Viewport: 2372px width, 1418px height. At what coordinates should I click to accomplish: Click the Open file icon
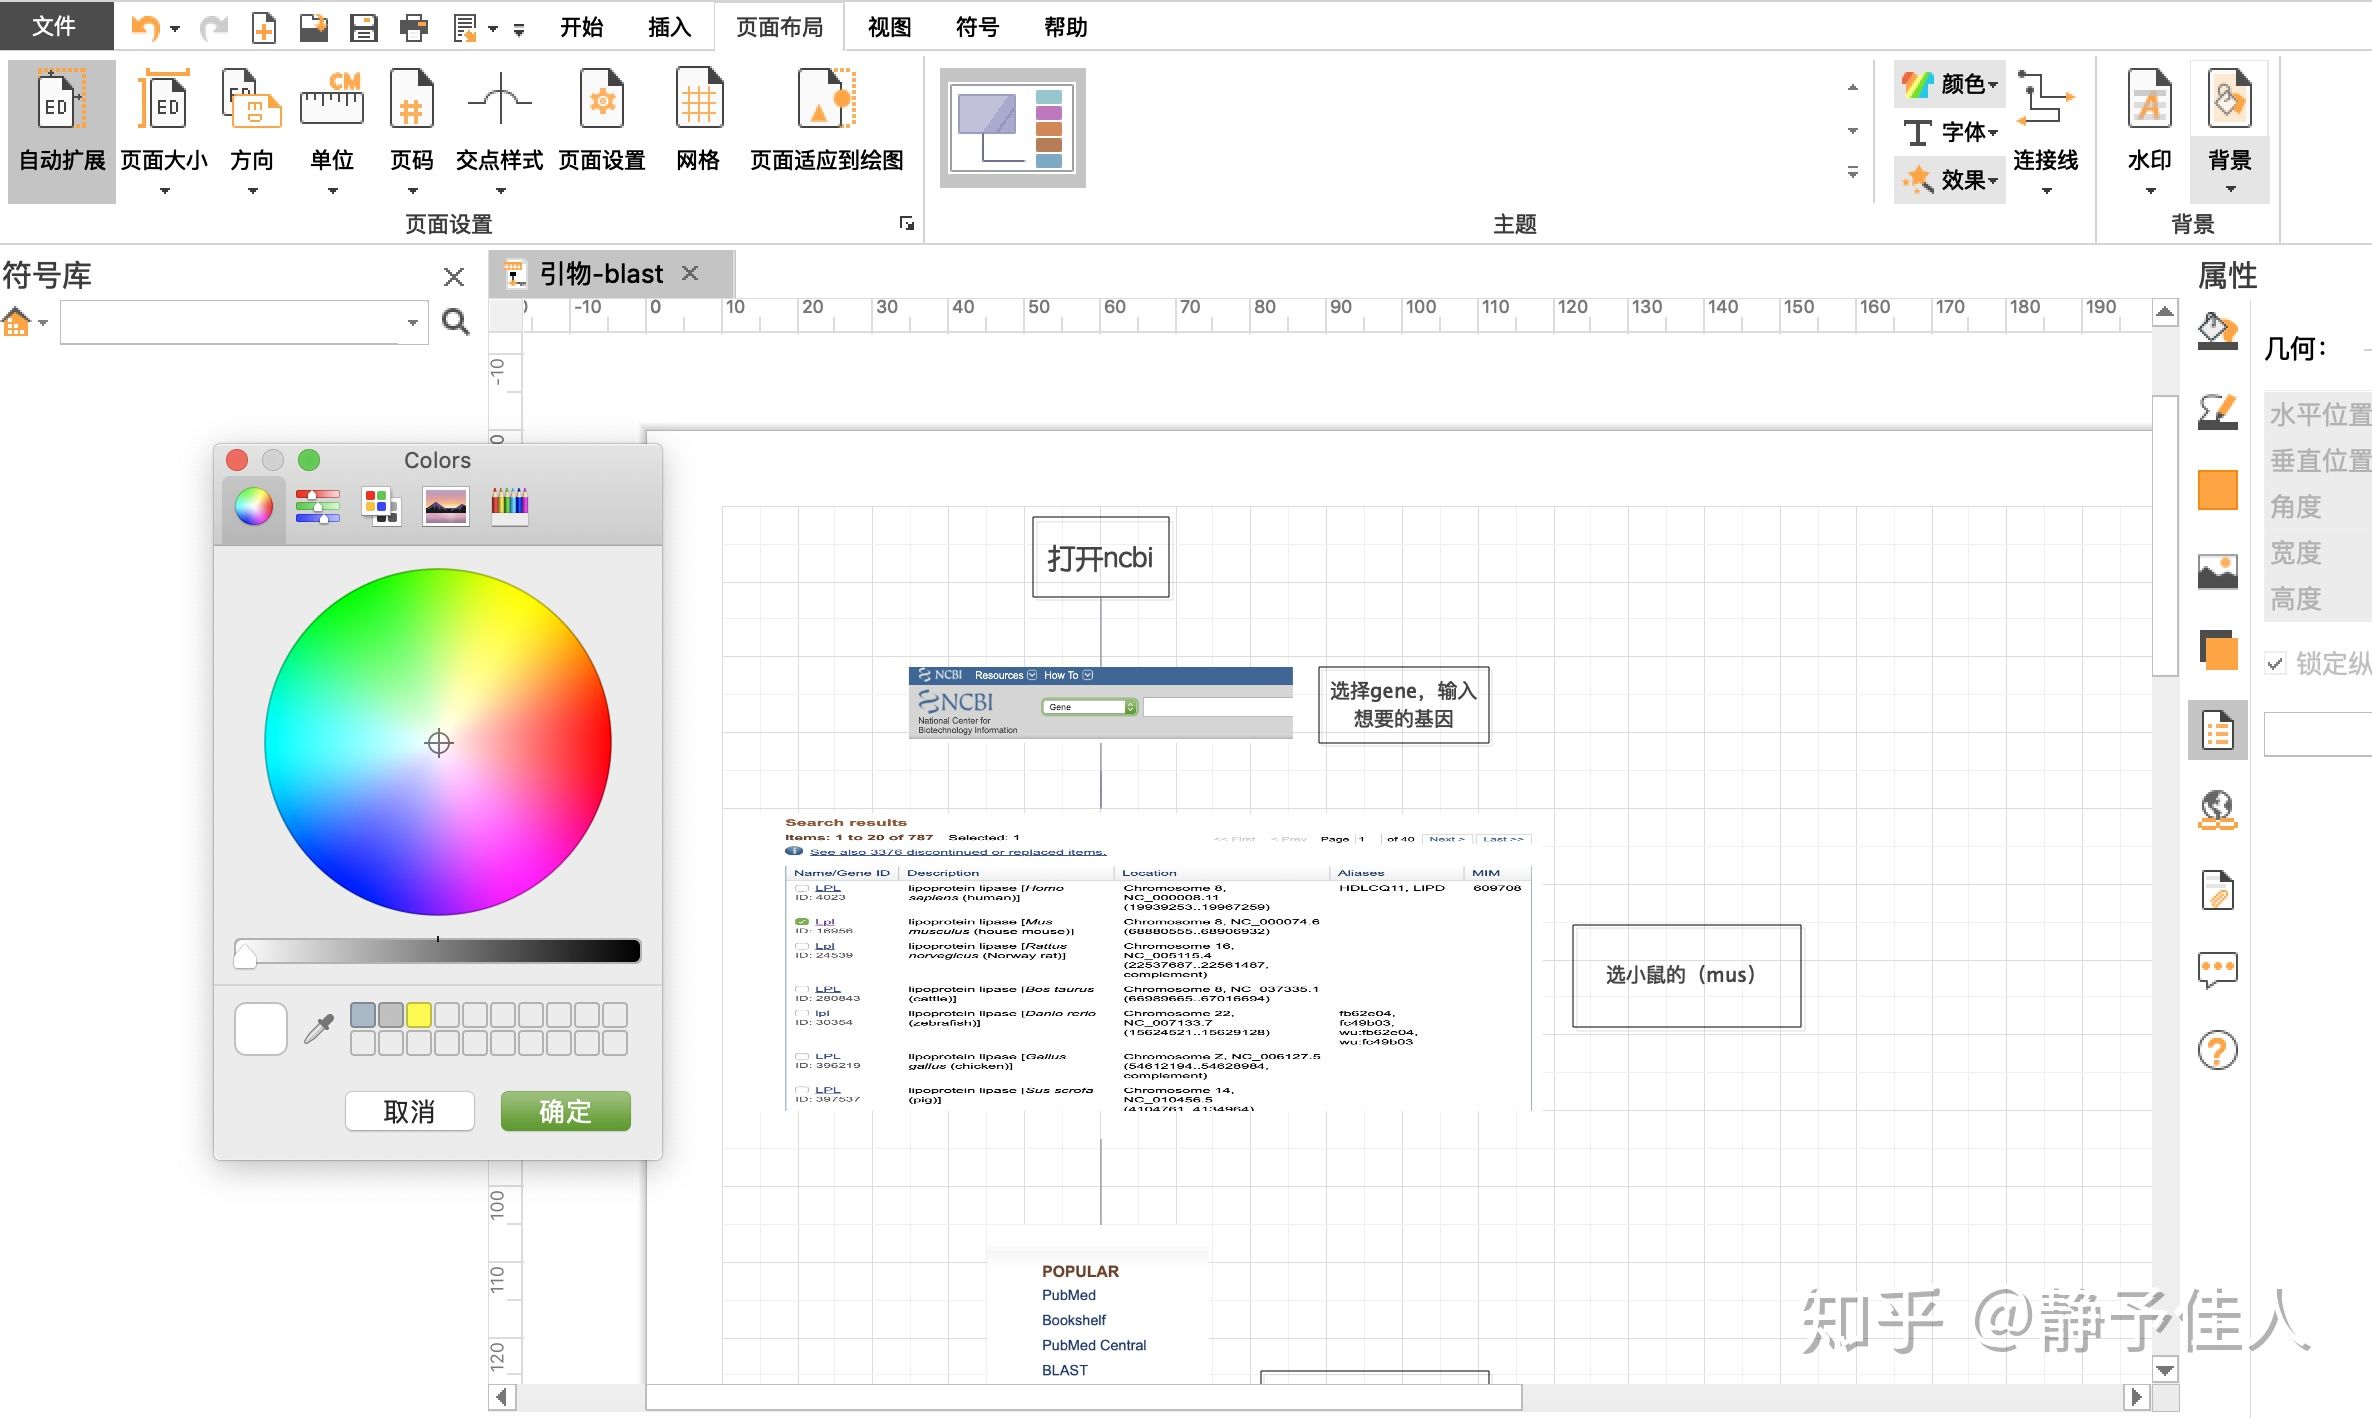click(313, 27)
